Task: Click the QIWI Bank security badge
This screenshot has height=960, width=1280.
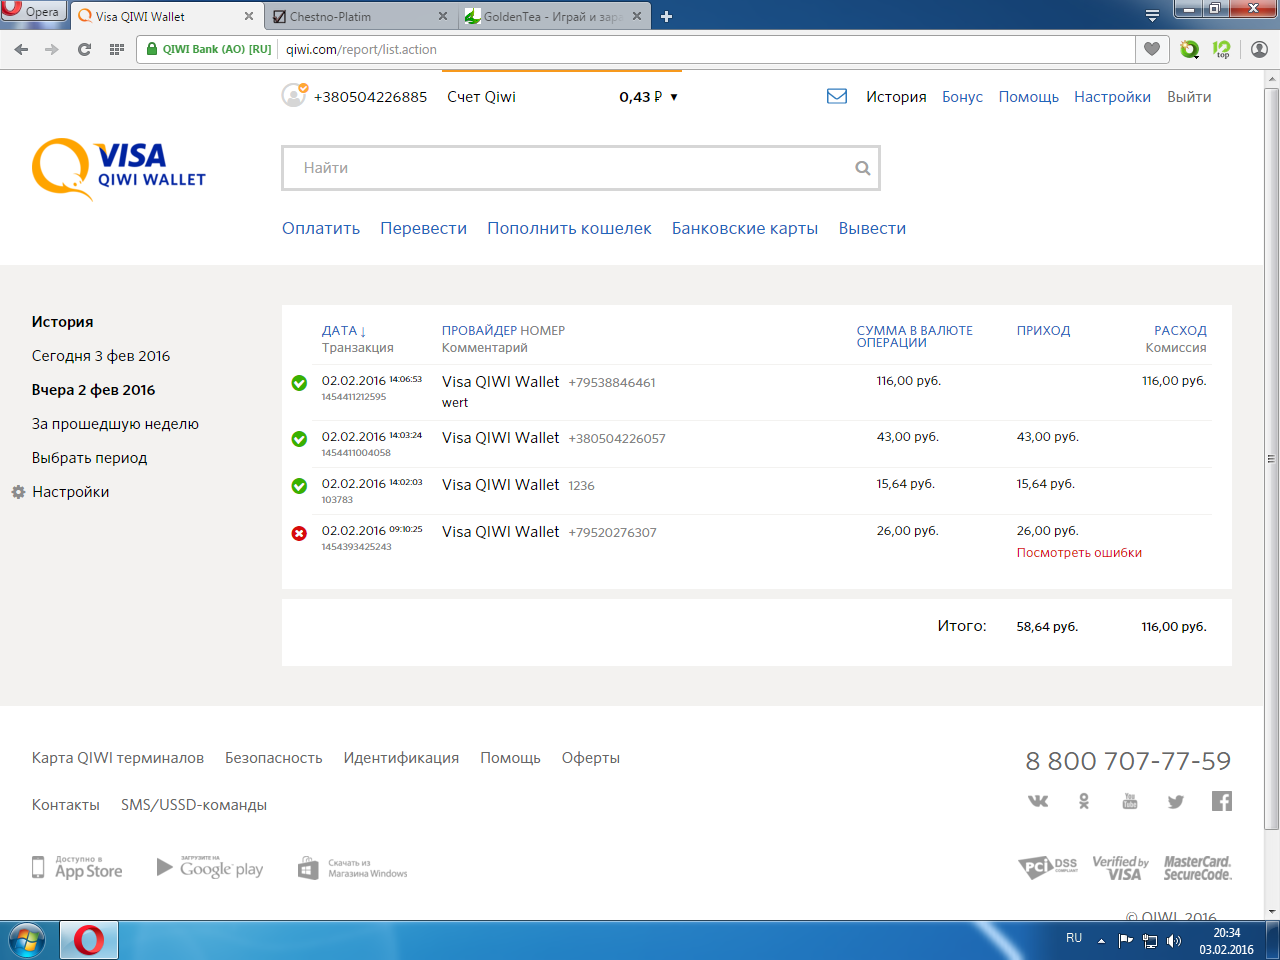Action: tap(209, 49)
